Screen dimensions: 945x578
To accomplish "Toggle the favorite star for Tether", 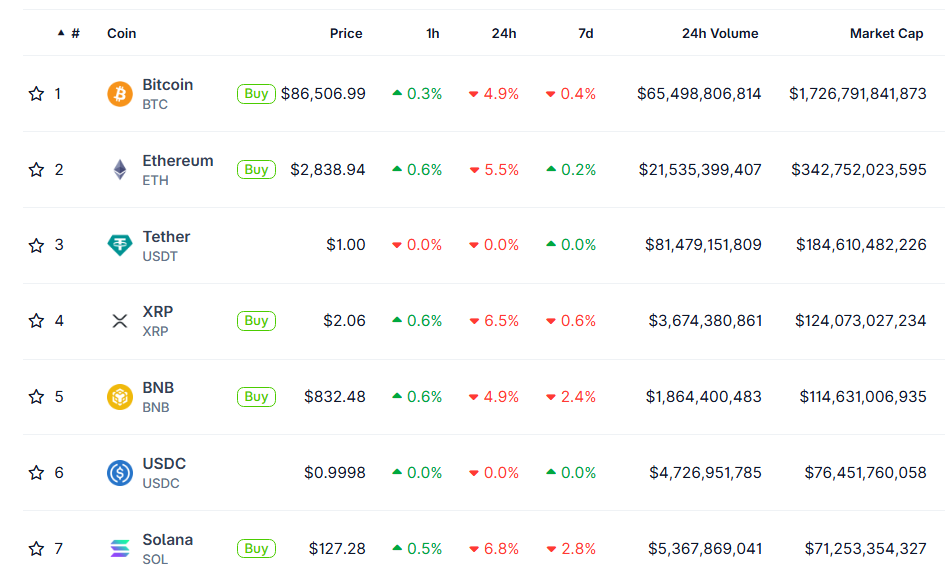I will pyautogui.click(x=37, y=245).
